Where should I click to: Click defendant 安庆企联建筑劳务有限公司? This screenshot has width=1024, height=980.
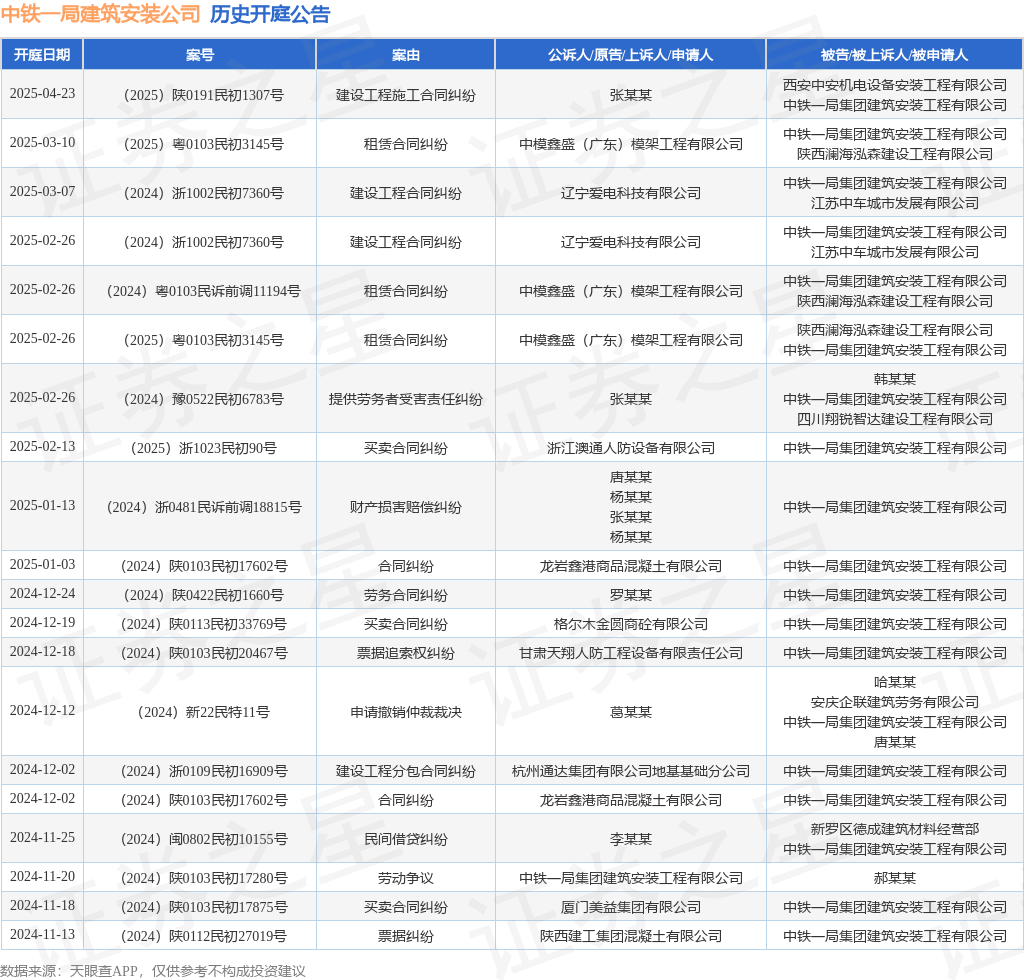895,703
